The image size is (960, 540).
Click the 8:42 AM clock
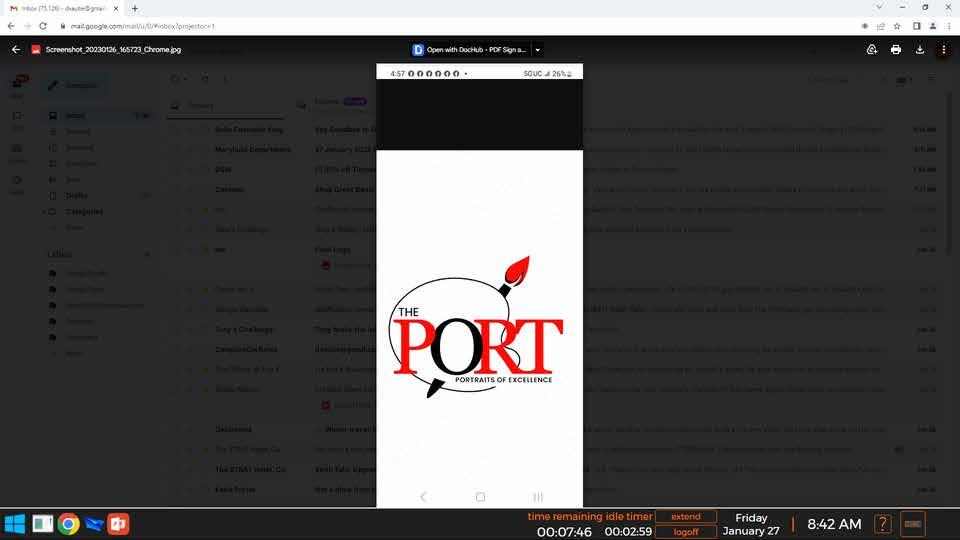pos(834,524)
